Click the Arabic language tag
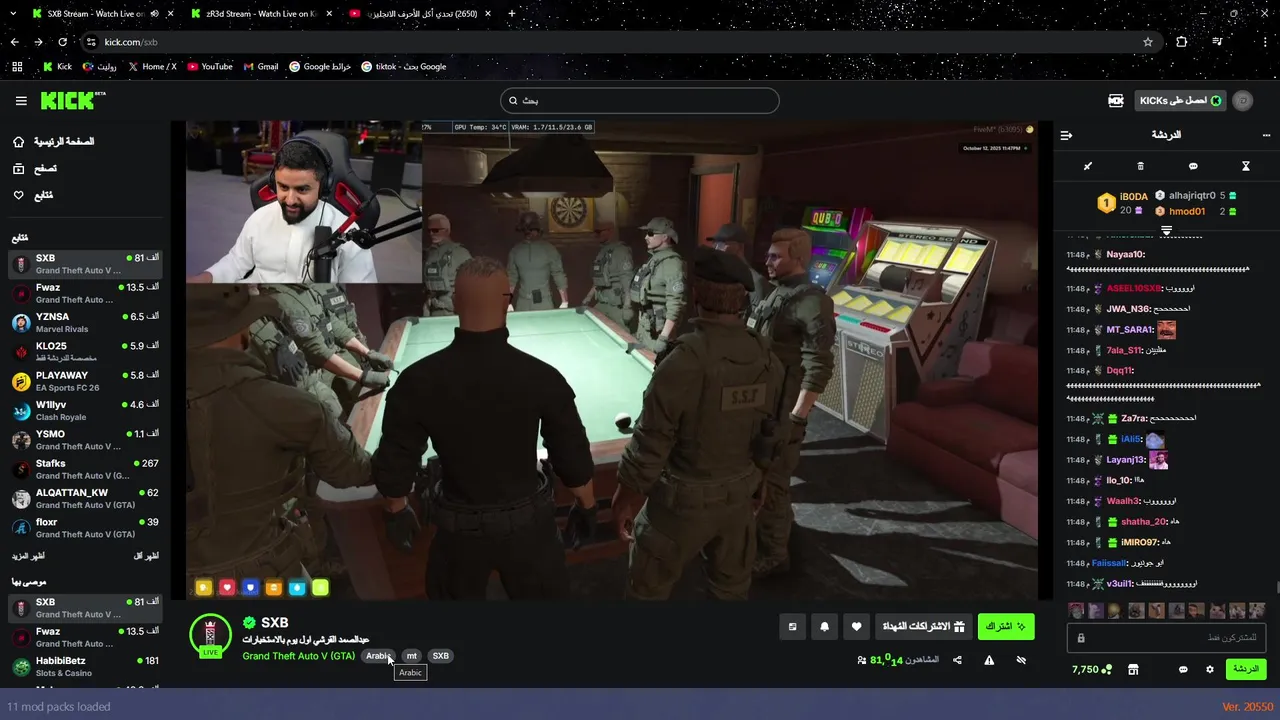This screenshot has width=1280, height=720. 378,656
